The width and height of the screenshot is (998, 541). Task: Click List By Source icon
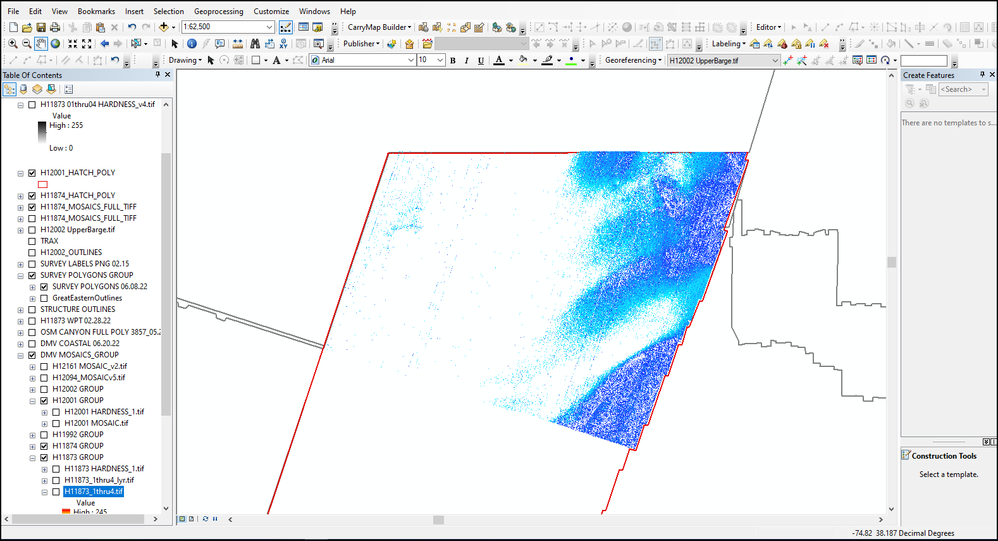[x=24, y=90]
